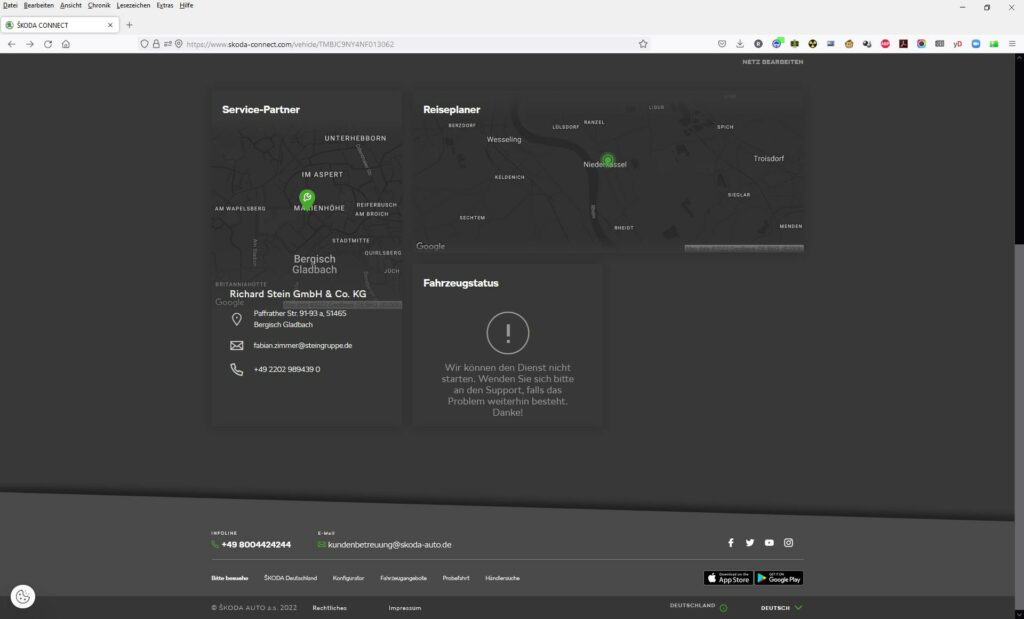Open the Adobe Acrobat extension
Screen dimensions: 1024x619
click(903, 44)
